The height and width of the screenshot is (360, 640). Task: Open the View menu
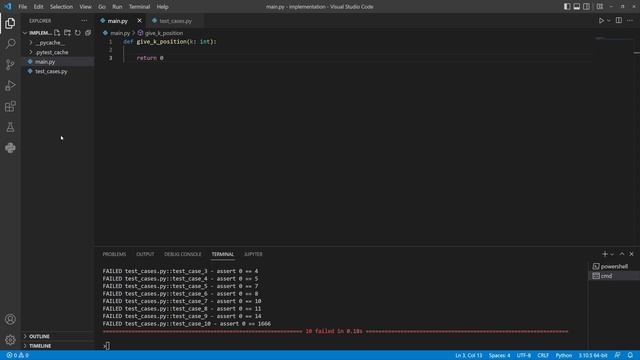click(x=85, y=7)
